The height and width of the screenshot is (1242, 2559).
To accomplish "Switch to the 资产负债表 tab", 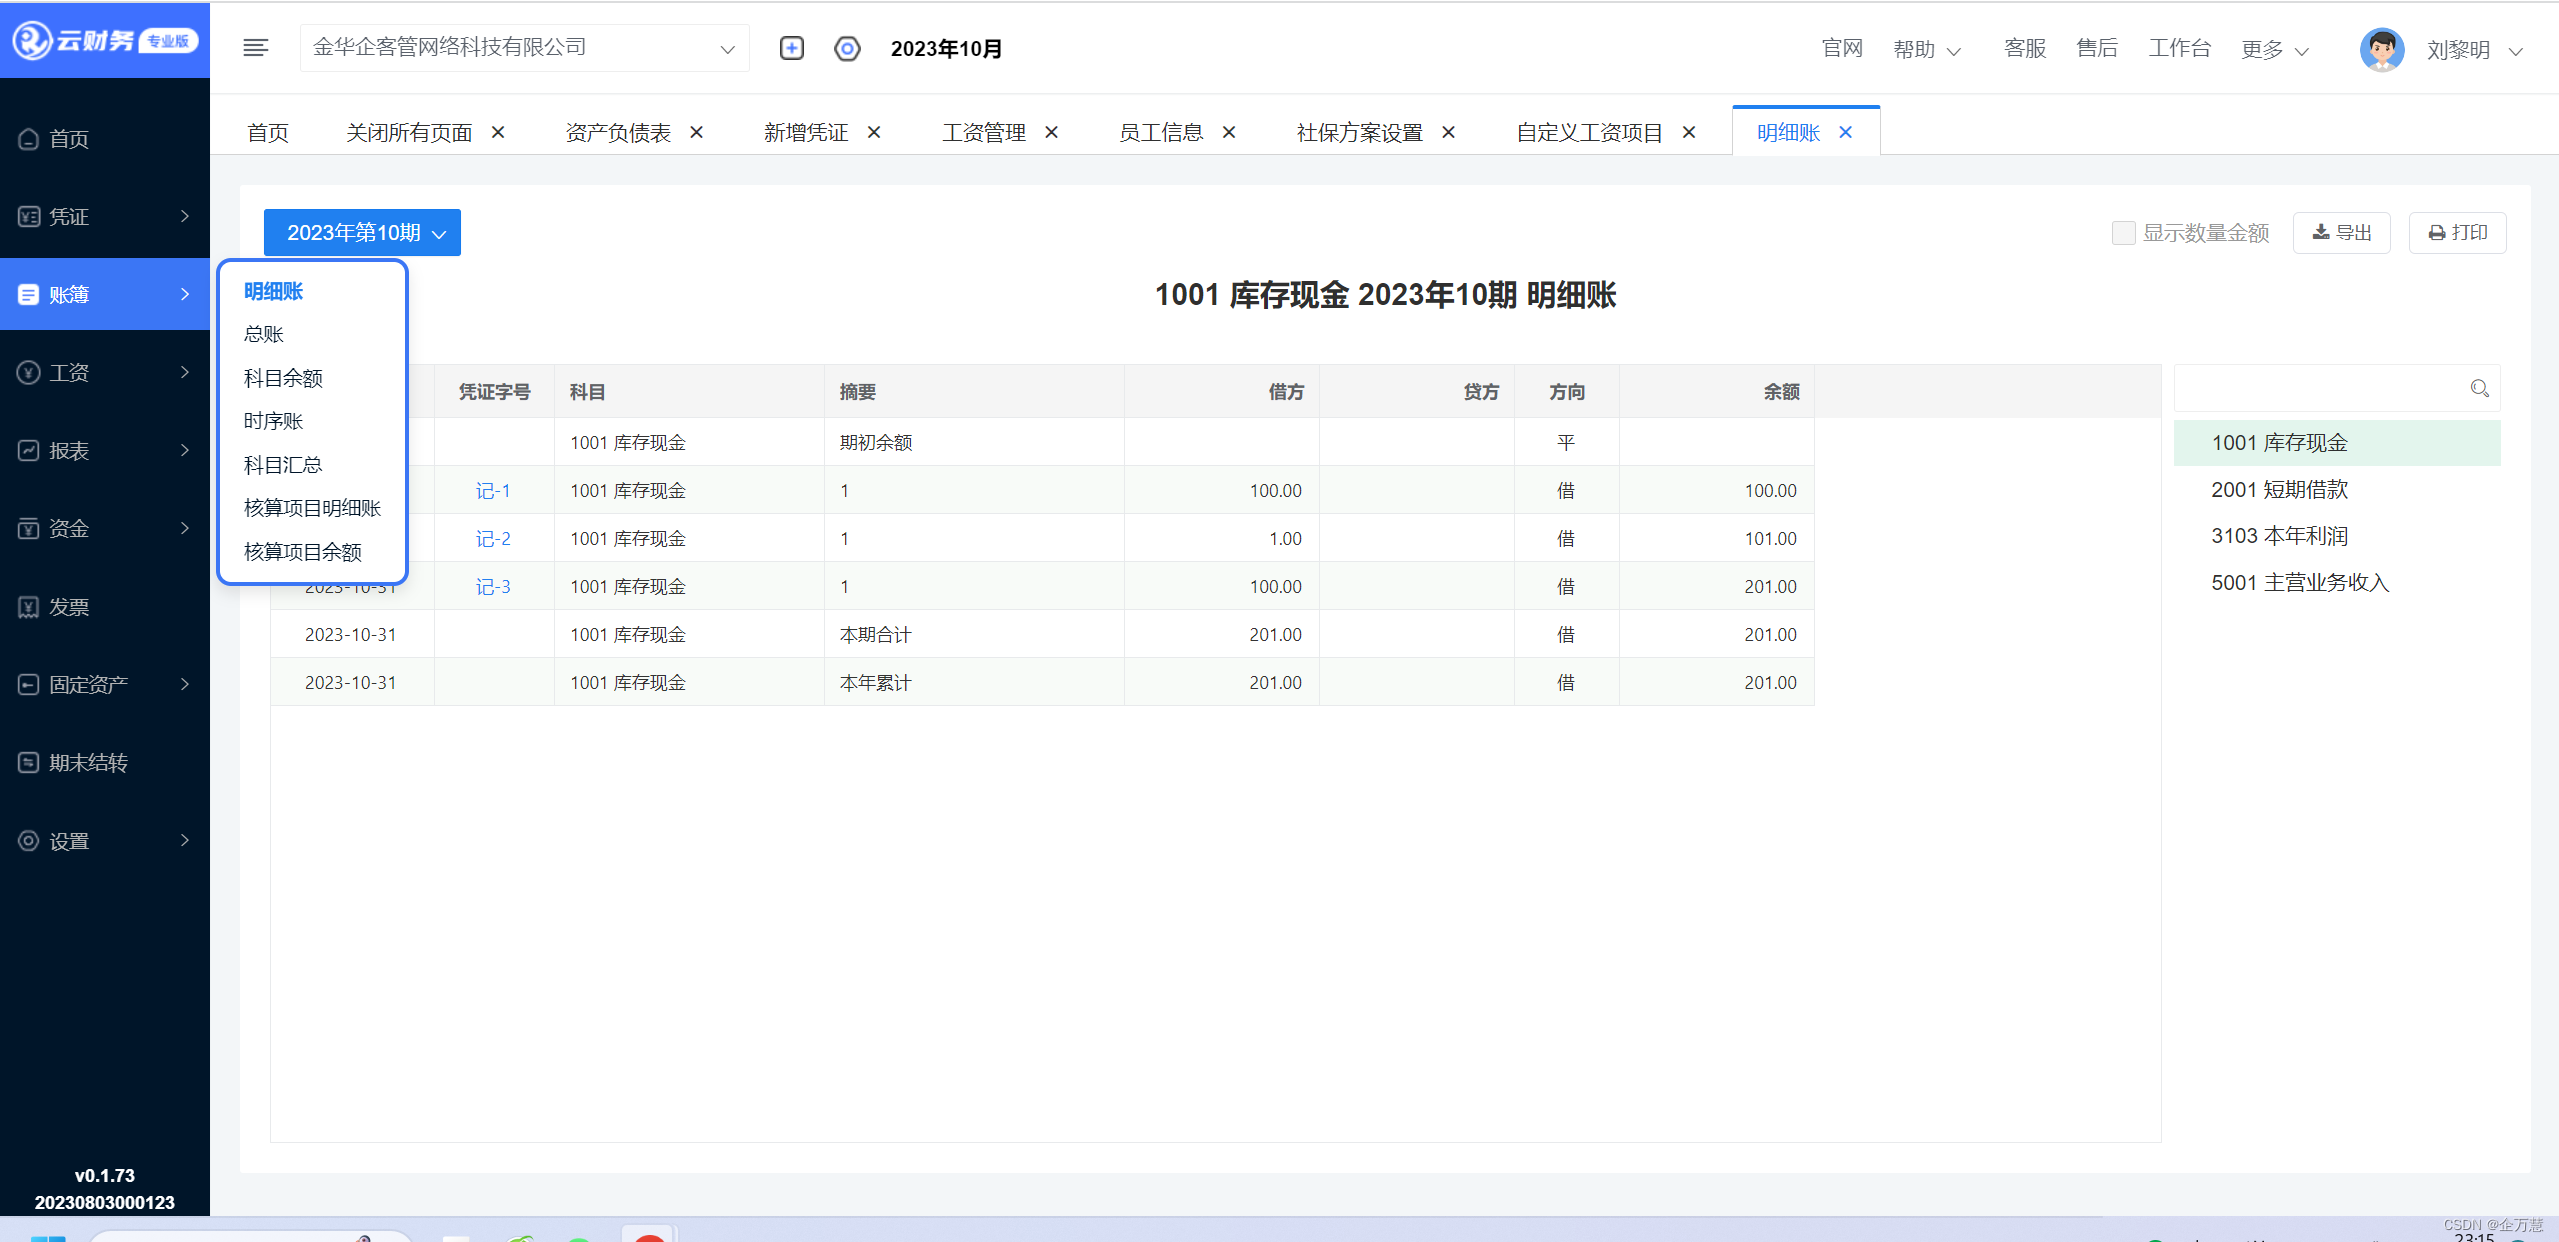I will 616,131.
